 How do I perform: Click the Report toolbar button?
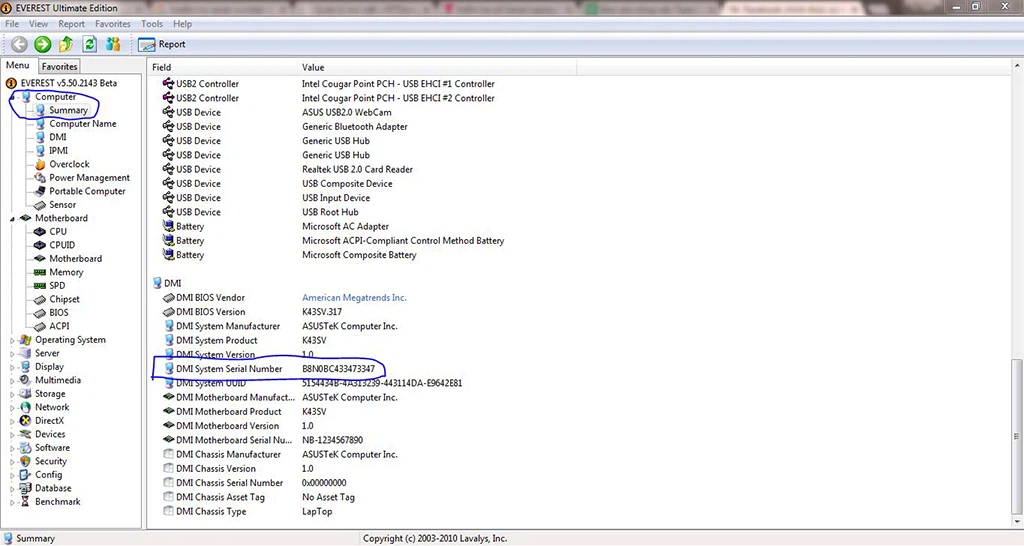click(x=162, y=44)
